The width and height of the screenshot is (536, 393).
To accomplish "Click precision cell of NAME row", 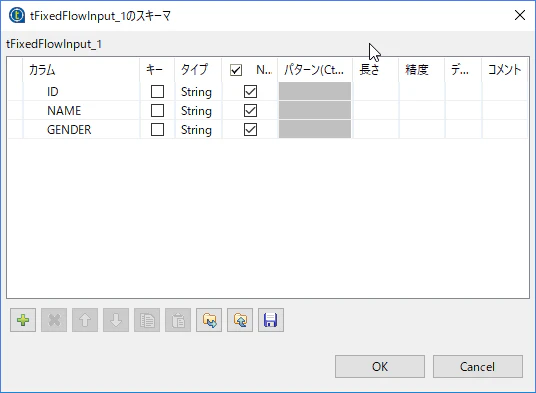I will click(421, 111).
